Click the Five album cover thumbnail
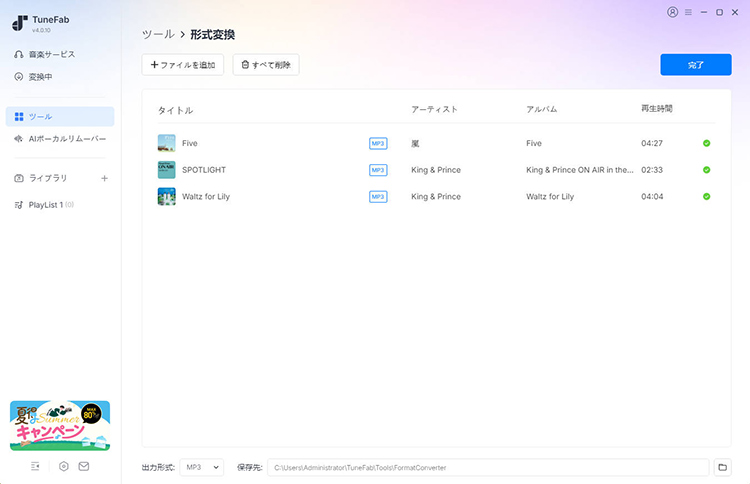 (x=166, y=143)
